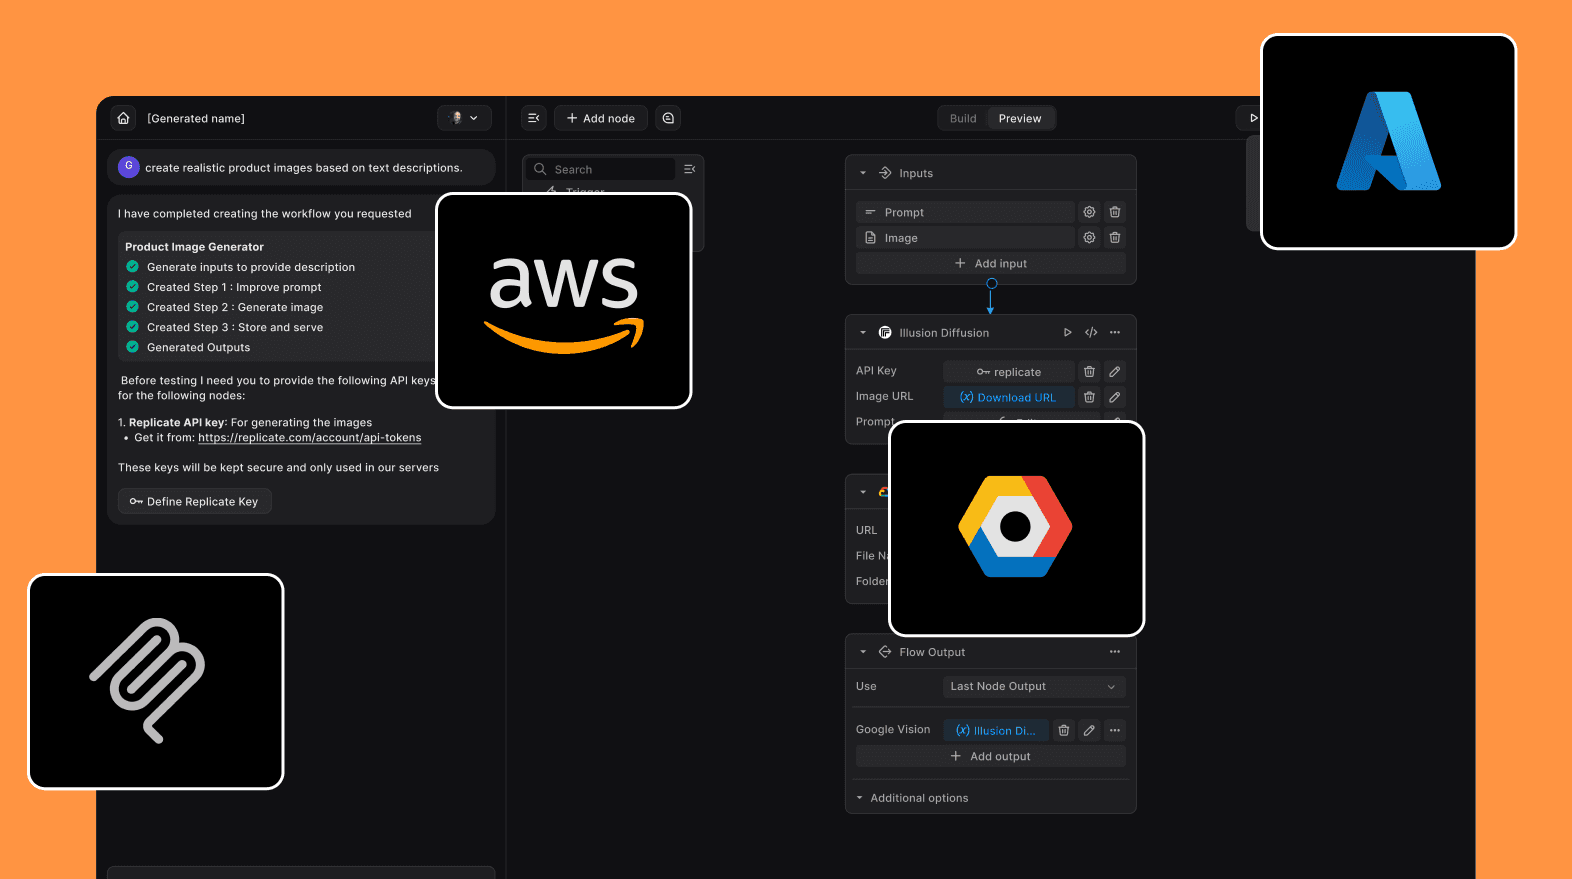Click the user message about product images
Image resolution: width=1572 pixels, height=879 pixels.
click(302, 167)
